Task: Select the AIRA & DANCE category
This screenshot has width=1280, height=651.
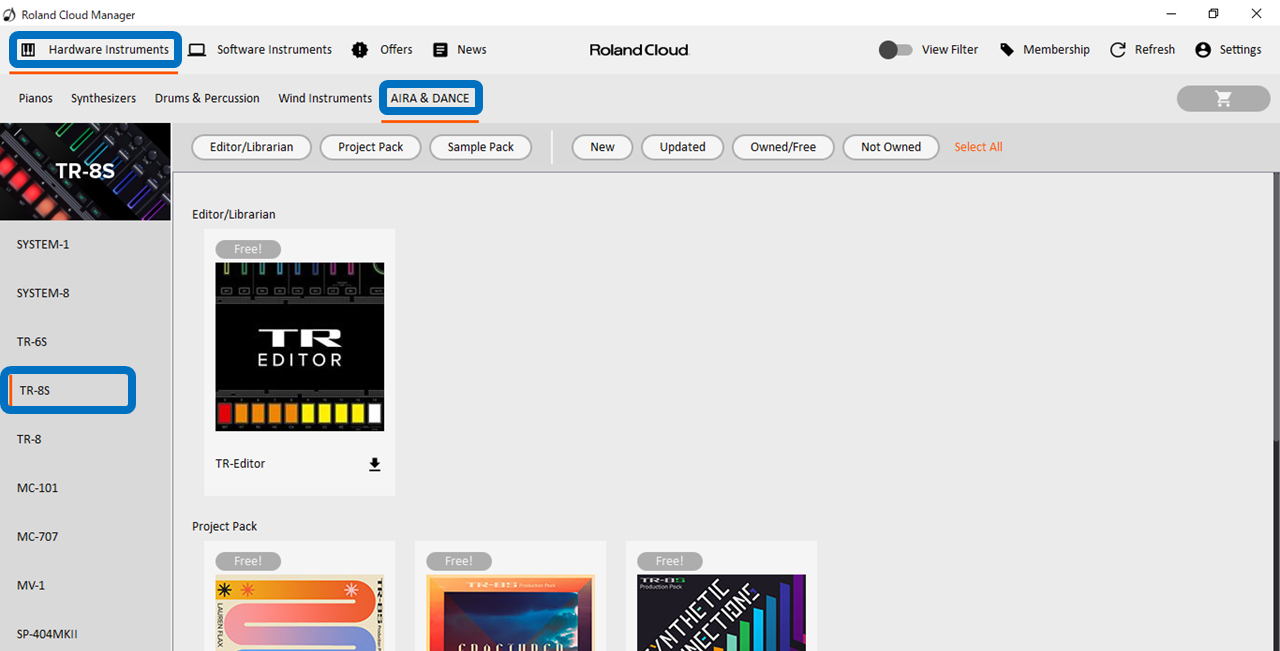Action: [430, 98]
